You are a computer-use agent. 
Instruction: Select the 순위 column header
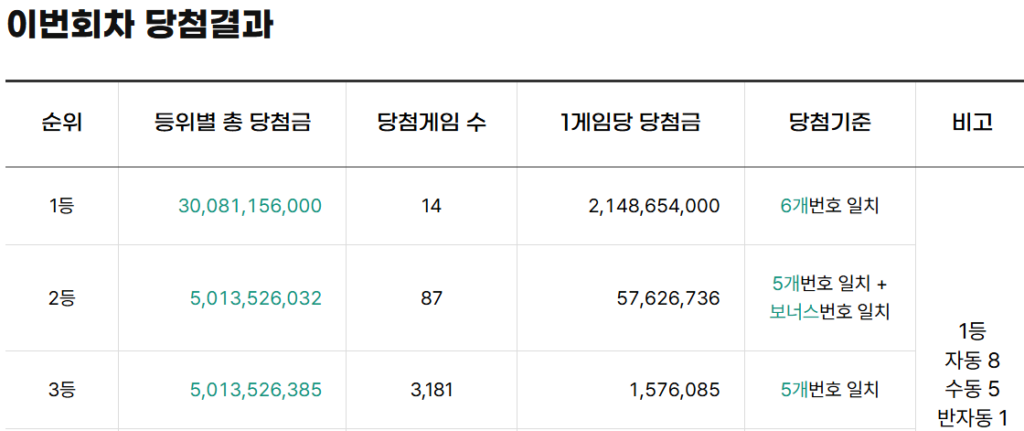[61, 124]
